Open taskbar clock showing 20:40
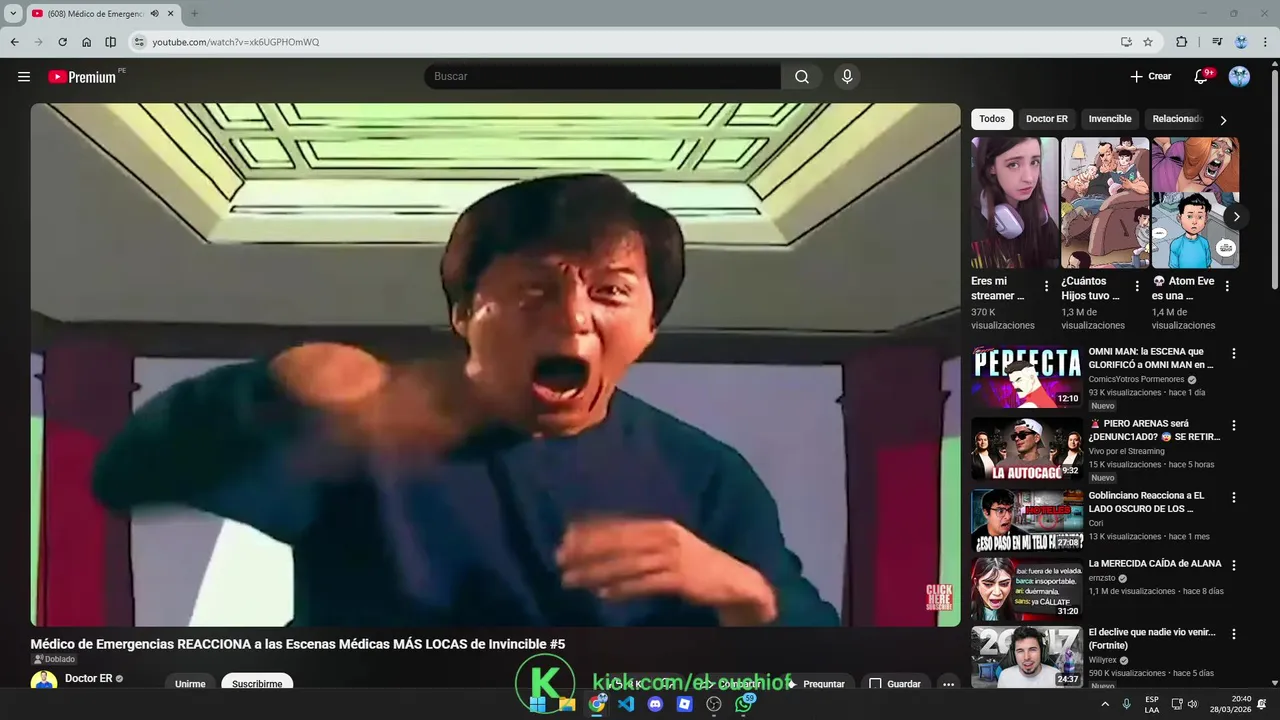 1232,704
